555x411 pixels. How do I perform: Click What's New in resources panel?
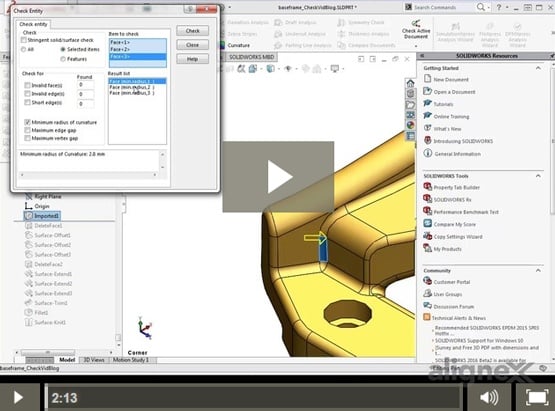442,129
